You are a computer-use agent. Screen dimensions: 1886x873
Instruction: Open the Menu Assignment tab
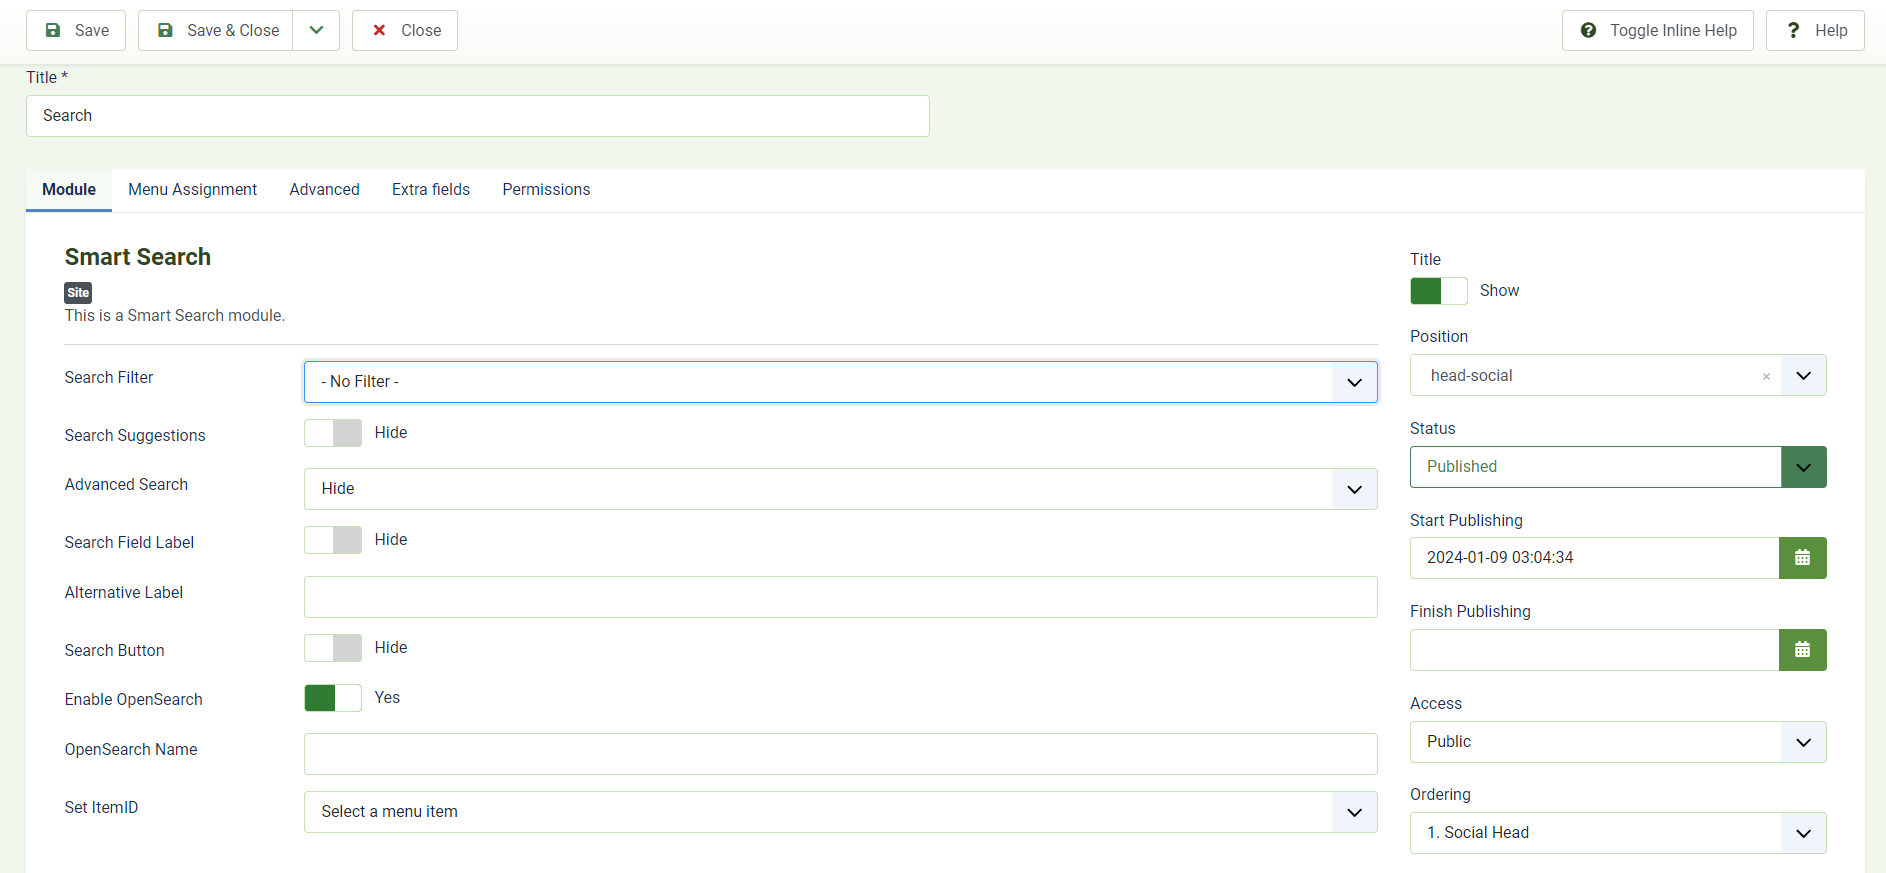193,190
